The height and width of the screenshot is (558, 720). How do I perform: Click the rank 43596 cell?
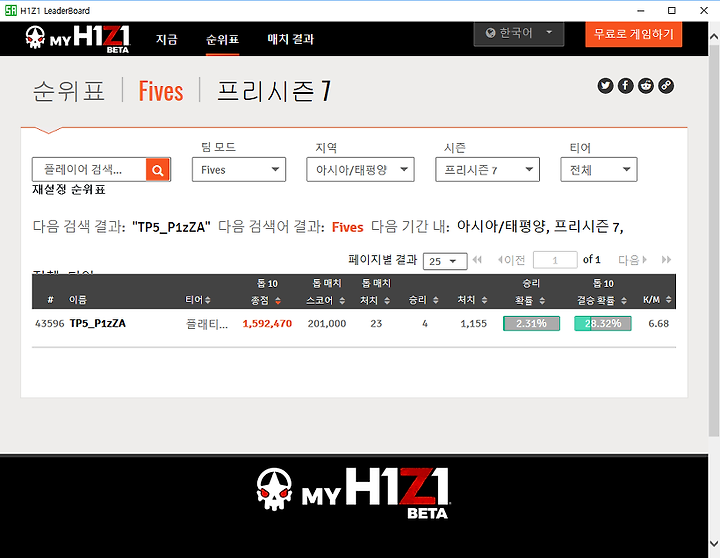[50, 323]
